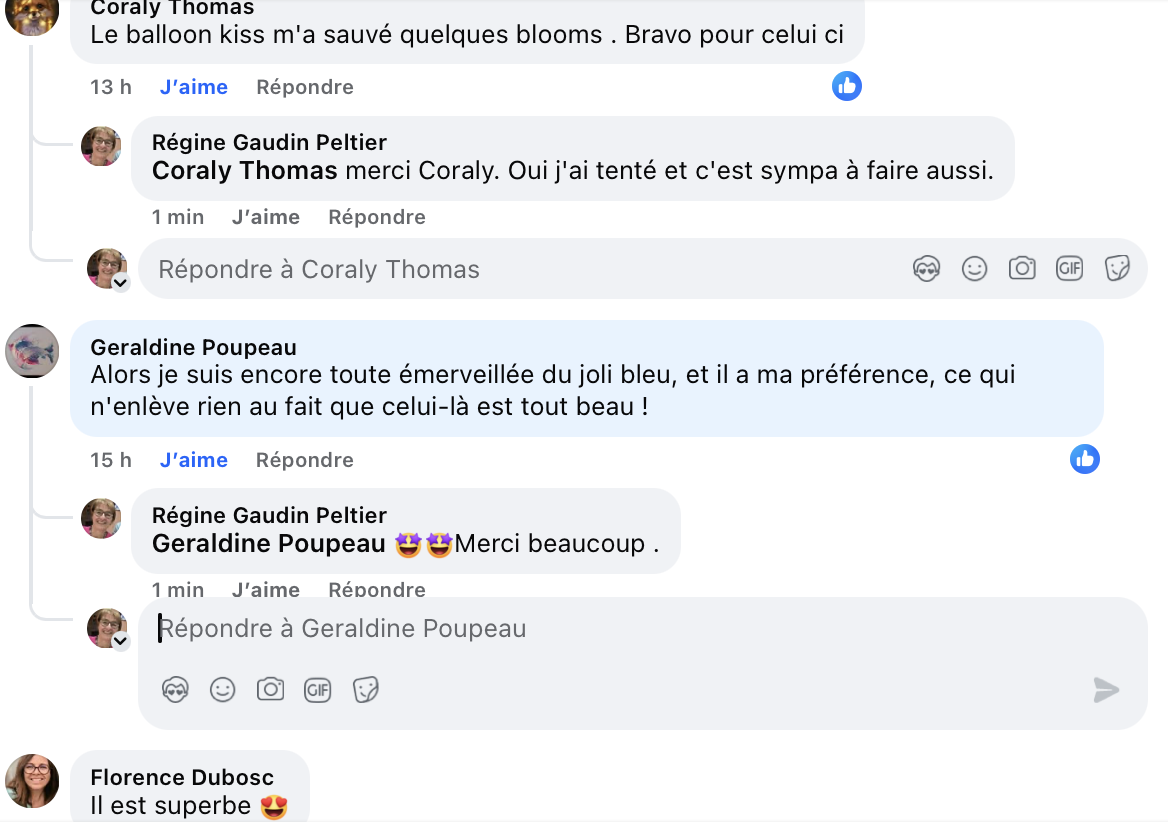This screenshot has height=822, width=1168.
Task: Open avatar sticker picker in Coraly reply box
Action: coord(927,269)
